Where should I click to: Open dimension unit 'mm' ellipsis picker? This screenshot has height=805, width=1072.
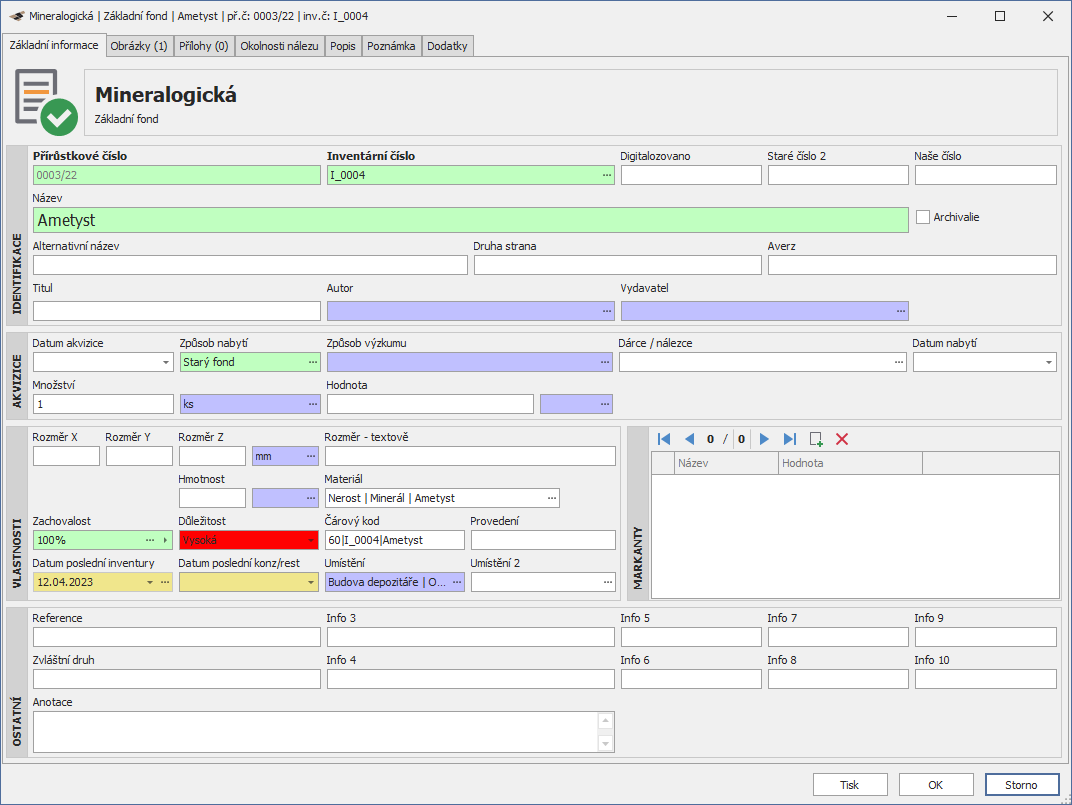tap(311, 456)
